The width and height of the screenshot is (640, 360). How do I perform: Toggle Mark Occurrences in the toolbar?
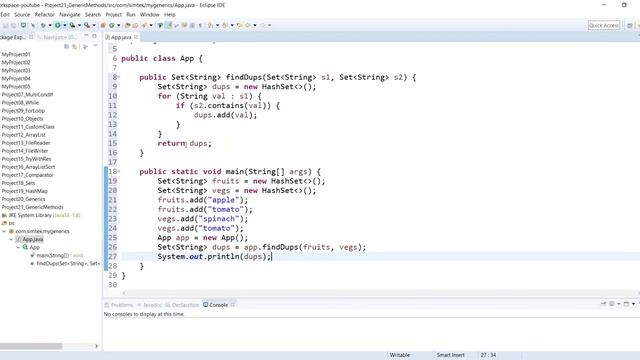click(168, 25)
